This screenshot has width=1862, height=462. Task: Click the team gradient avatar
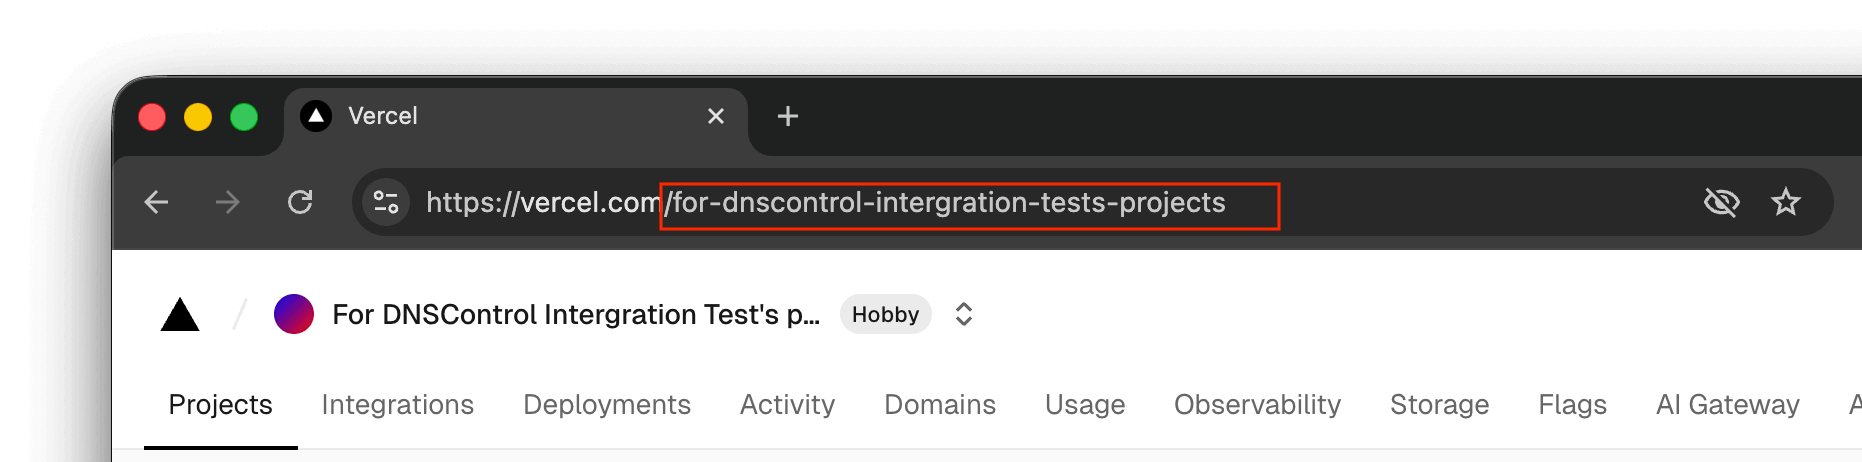[294, 314]
